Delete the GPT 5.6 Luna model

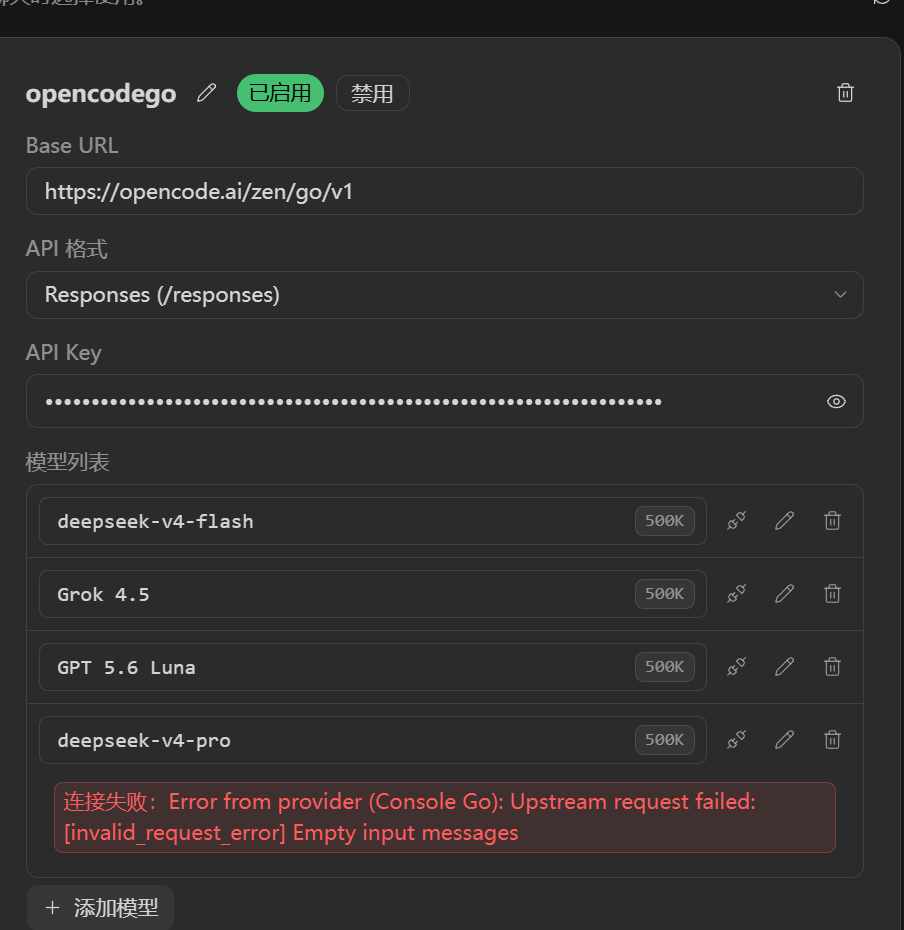point(832,667)
